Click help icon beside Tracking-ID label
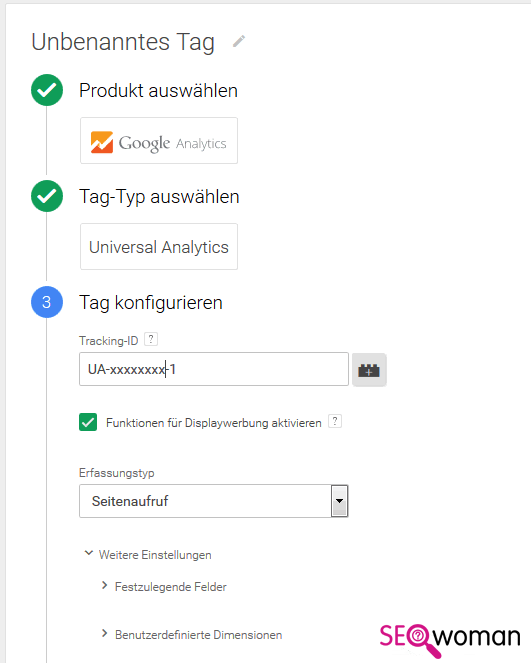This screenshot has width=531, height=663. tap(151, 339)
